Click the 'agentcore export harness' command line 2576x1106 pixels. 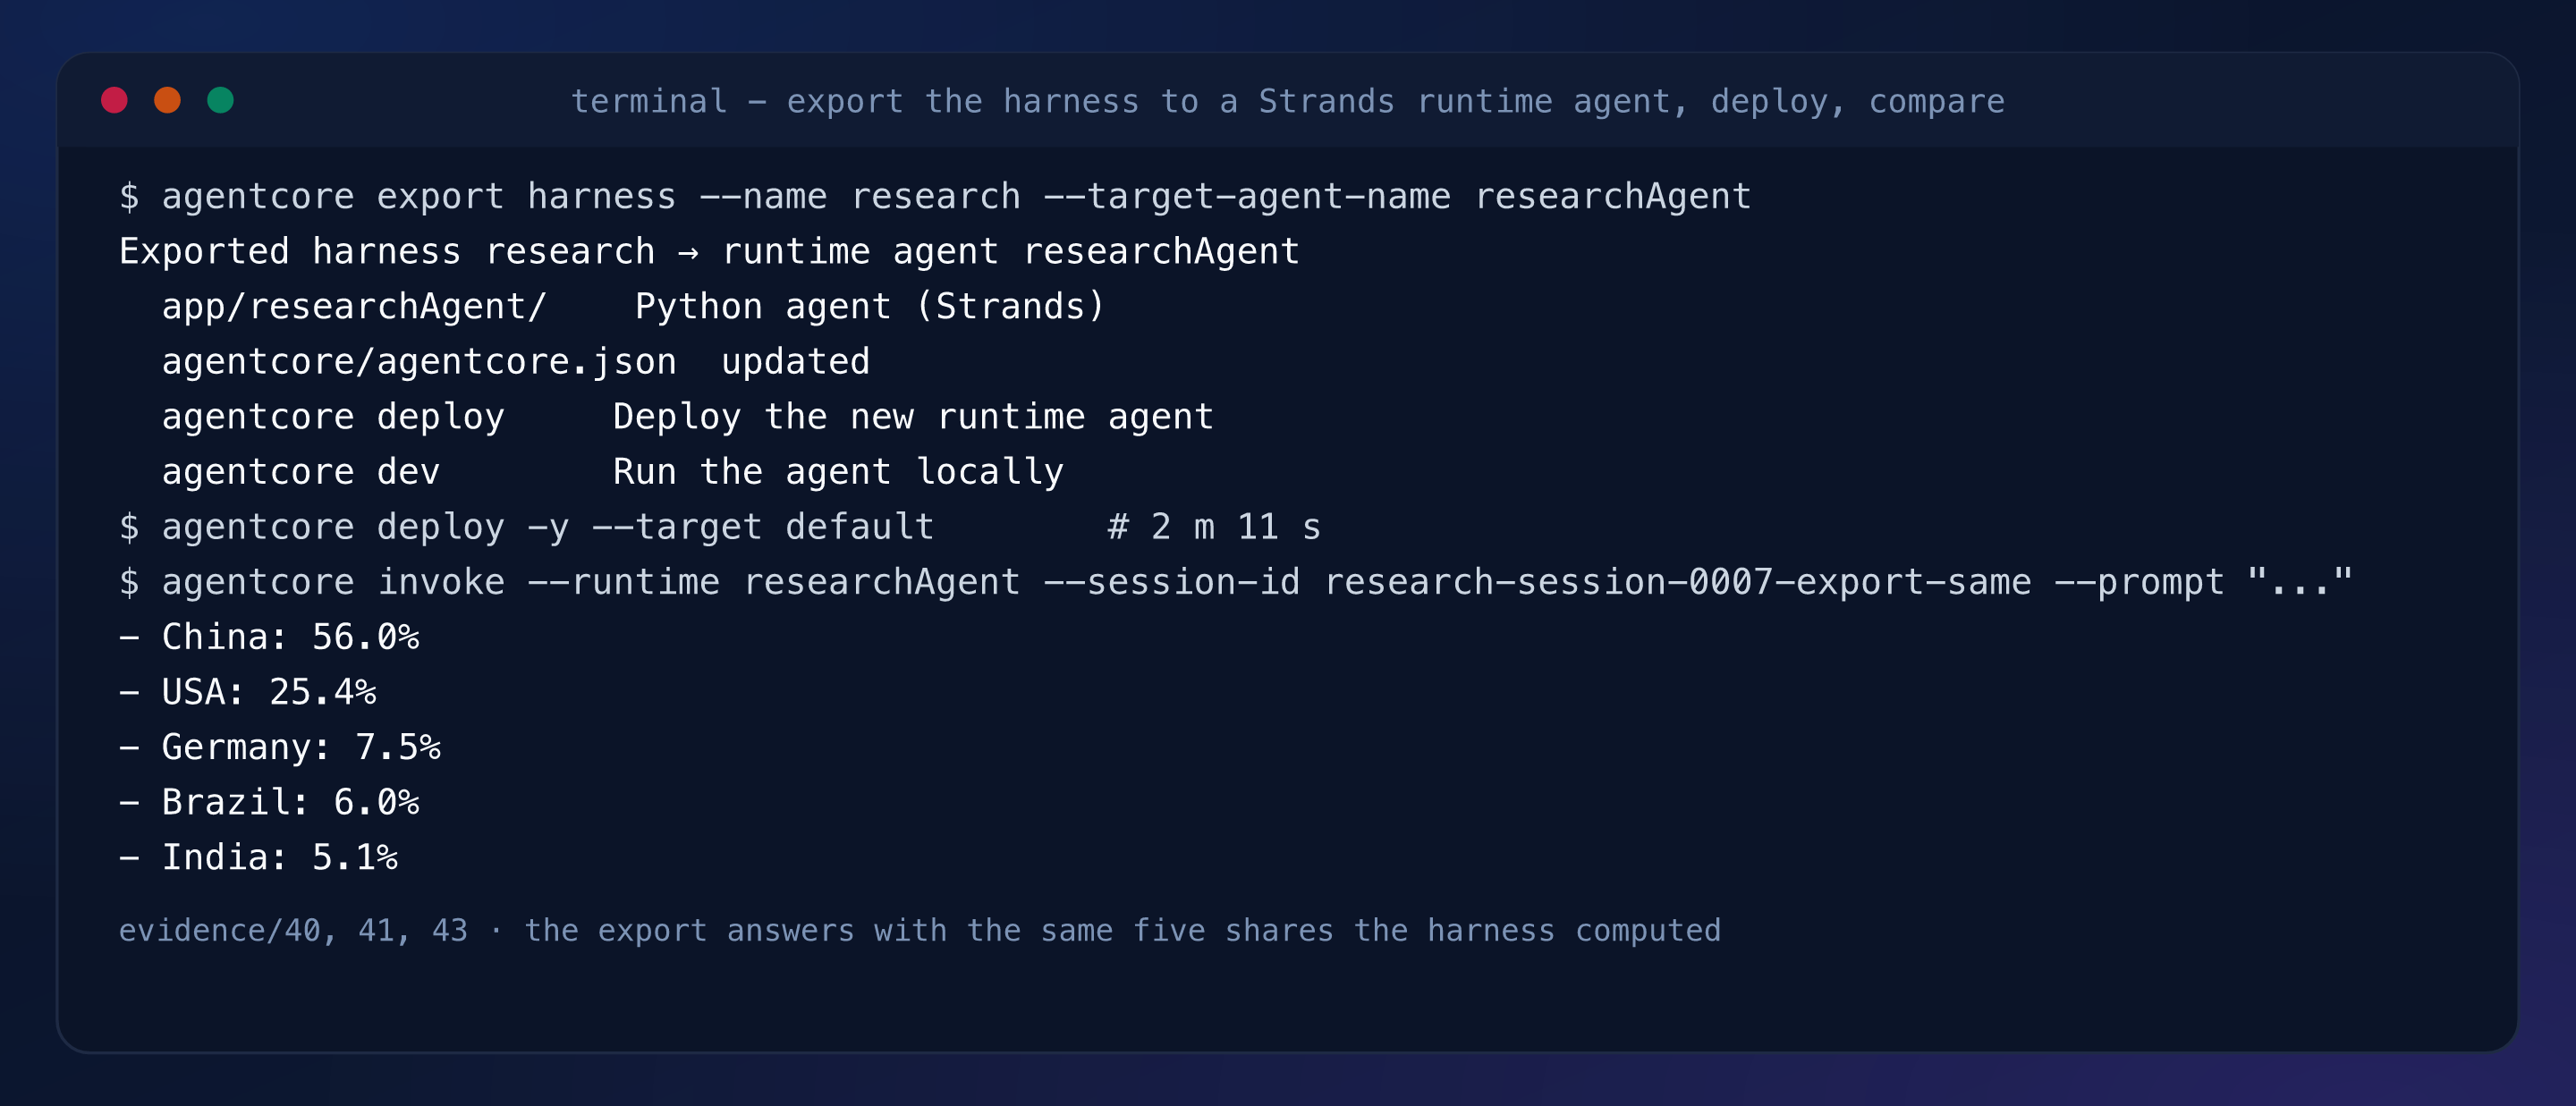click(935, 196)
